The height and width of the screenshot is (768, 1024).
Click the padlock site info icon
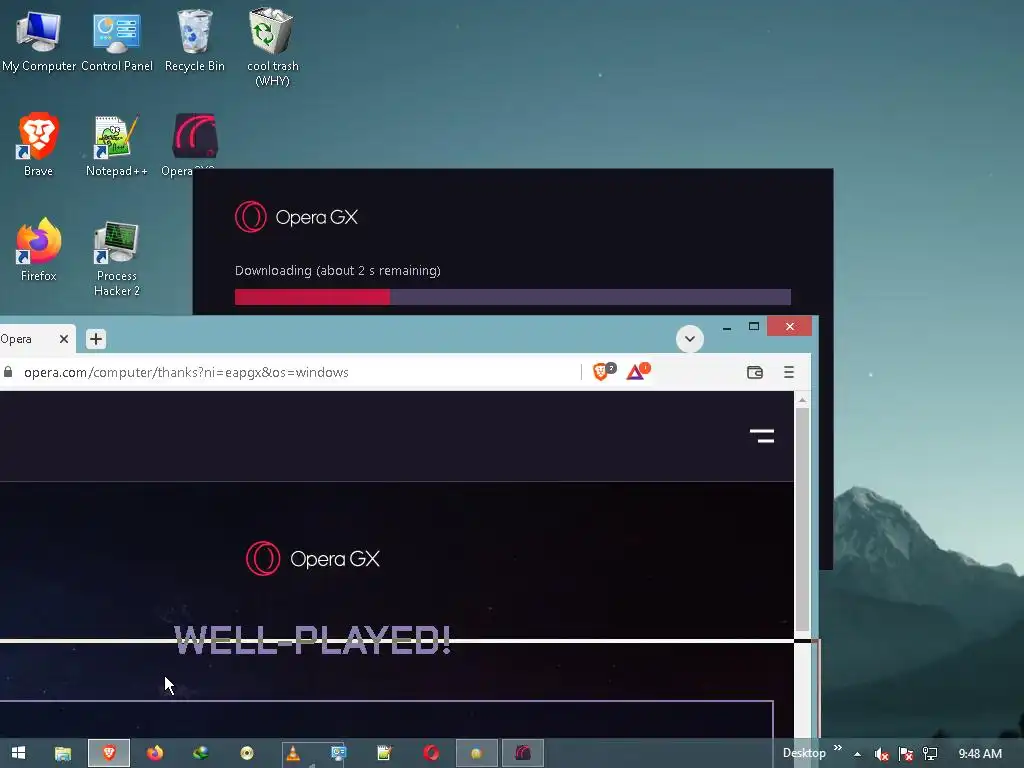(x=8, y=372)
